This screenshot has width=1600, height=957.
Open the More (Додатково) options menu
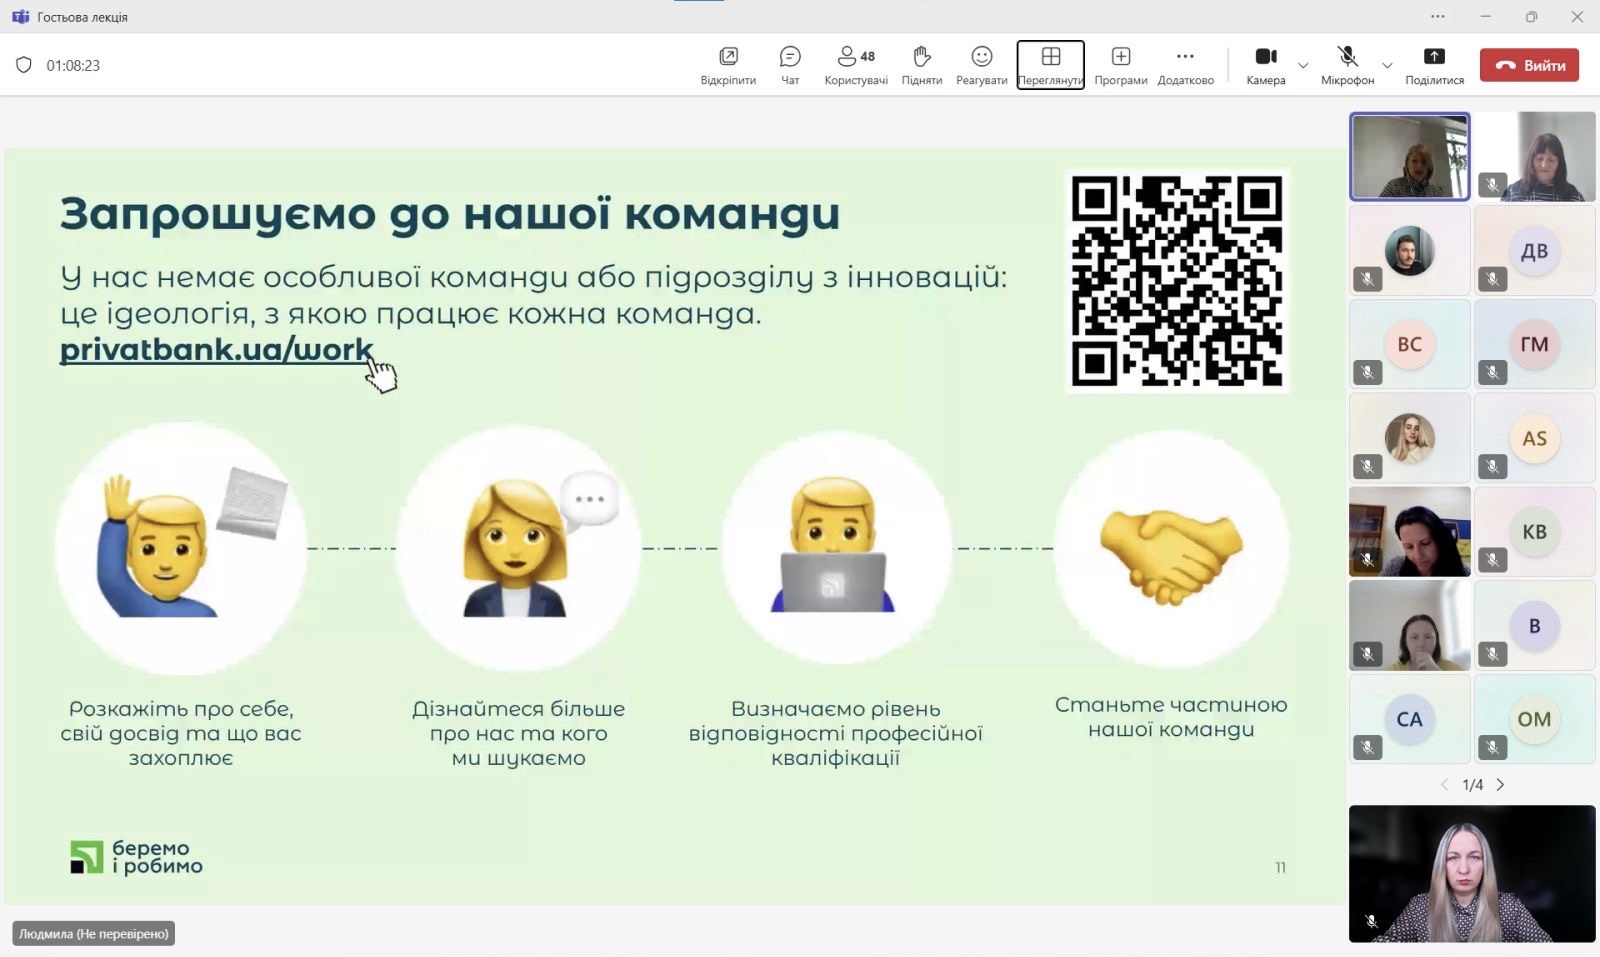tap(1185, 65)
